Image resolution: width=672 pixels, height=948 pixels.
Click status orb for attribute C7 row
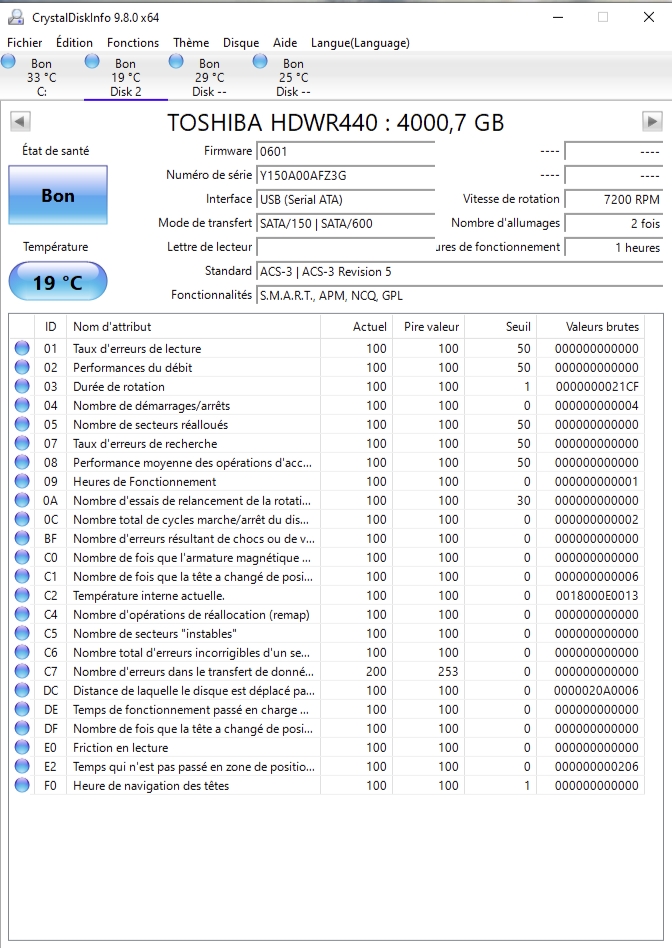(x=22, y=671)
